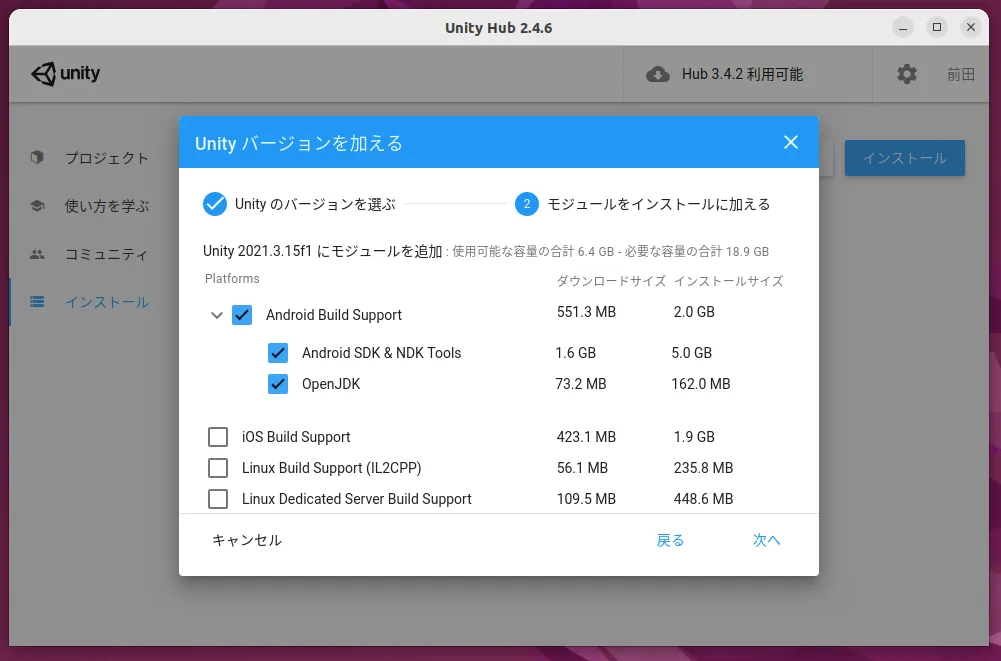
Task: Click the OpenJDK label
Action: [331, 384]
